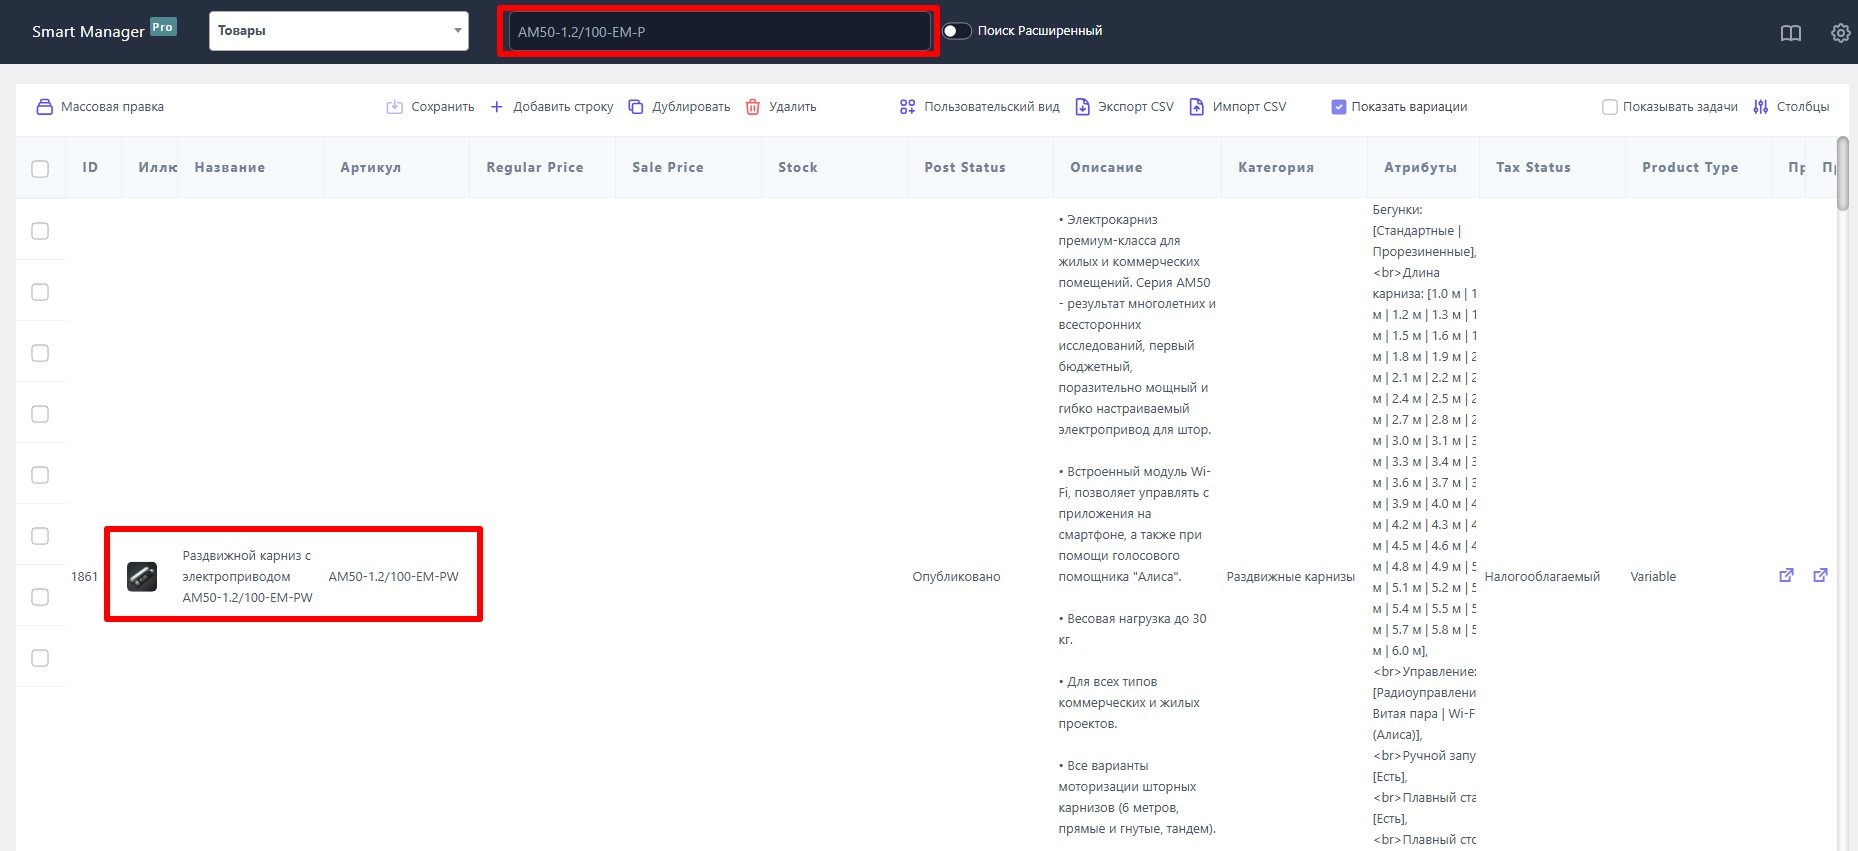Click the Импорт CSV file icon
Viewport: 1858px width, 851px height.
[1196, 107]
